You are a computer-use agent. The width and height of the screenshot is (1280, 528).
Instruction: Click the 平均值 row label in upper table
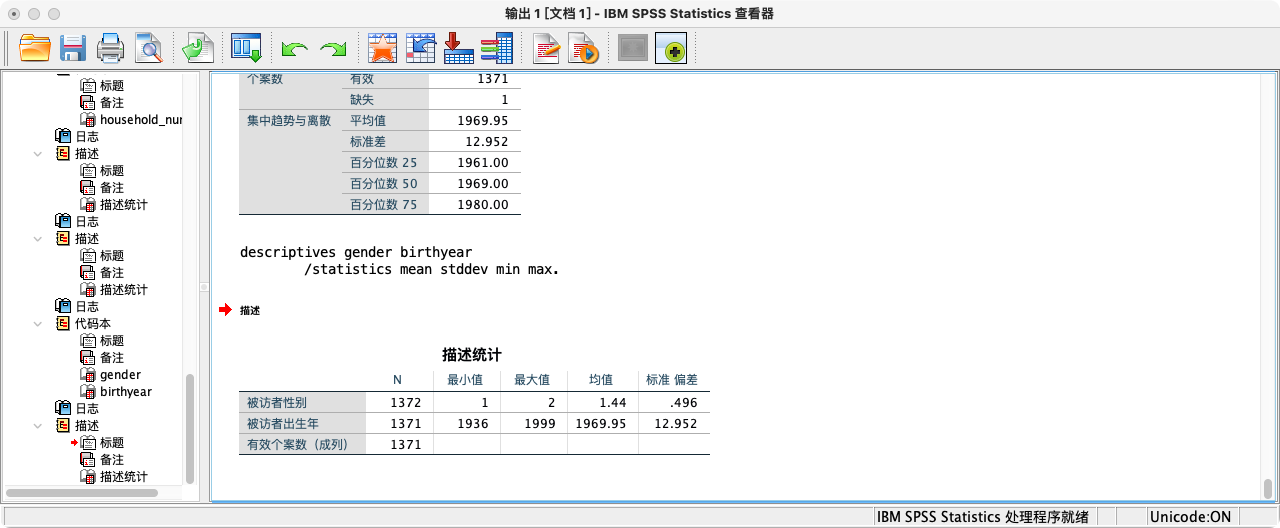coord(366,120)
